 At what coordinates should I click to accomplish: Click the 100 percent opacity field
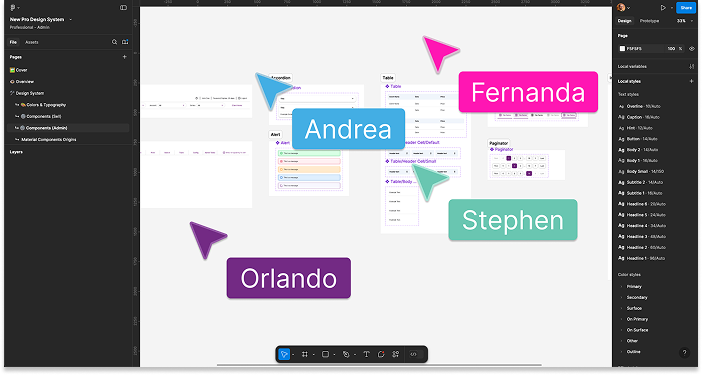(x=671, y=48)
